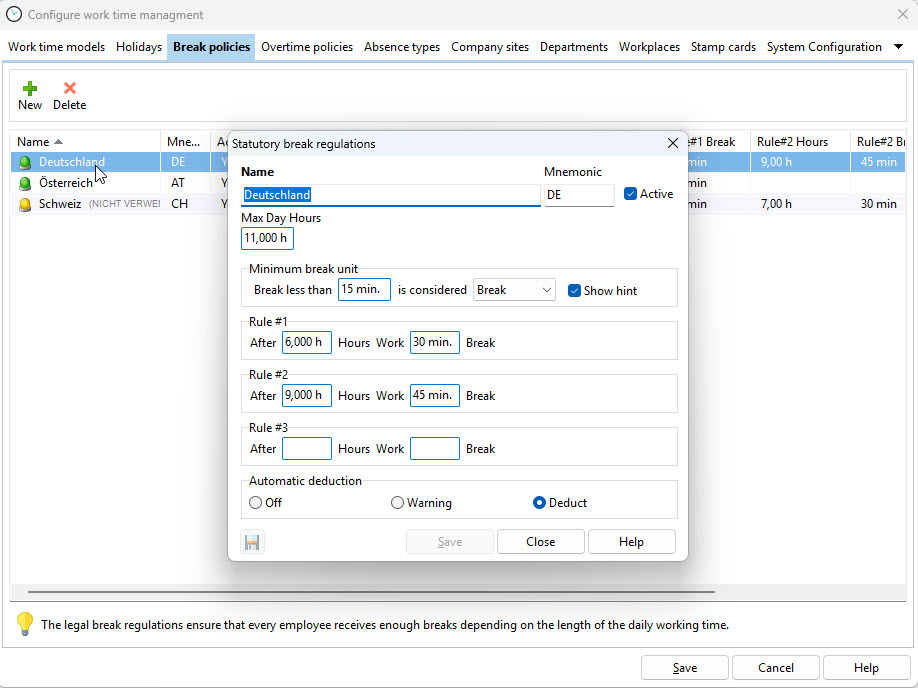Click the green status icon beside Österreich
The image size is (918, 688).
25,183
